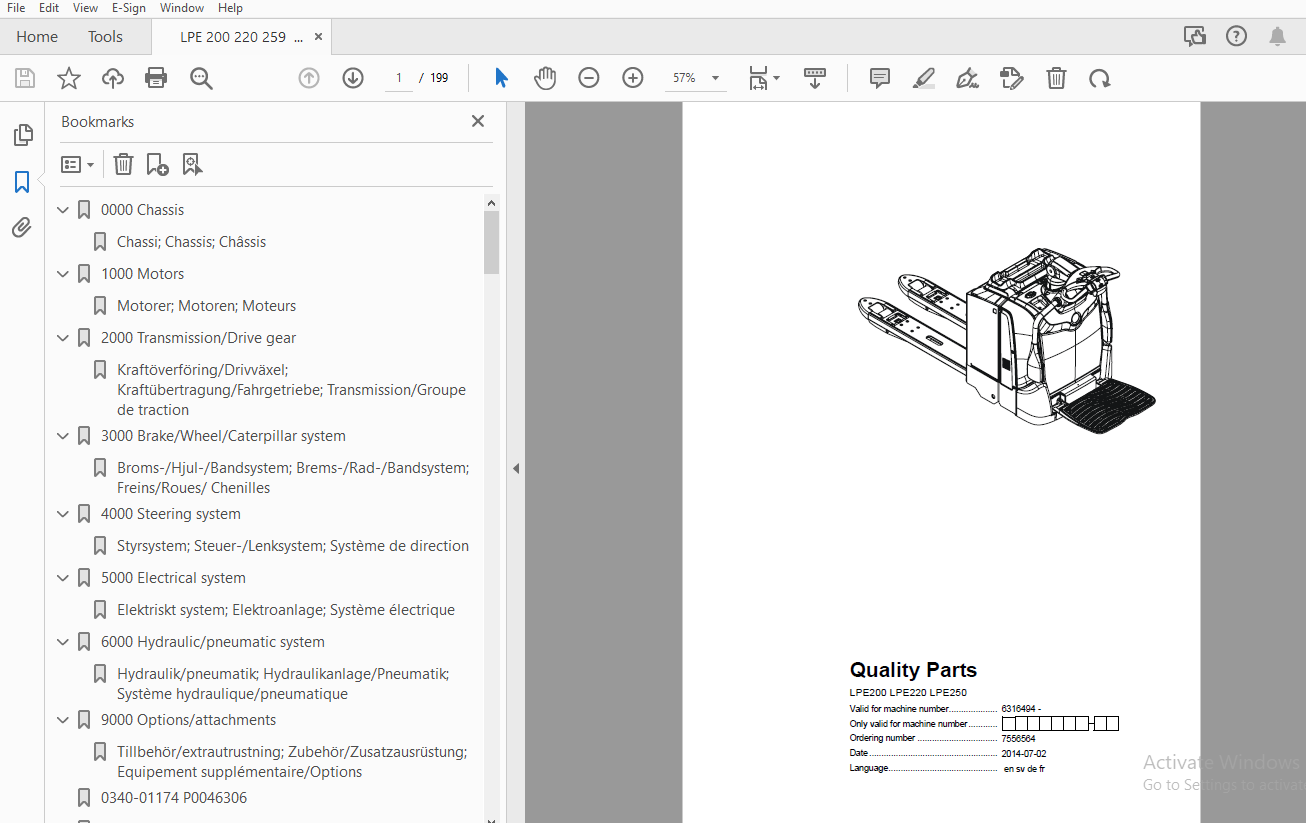The height and width of the screenshot is (823, 1306).
Task: Add a sticky note comment
Action: click(x=880, y=78)
